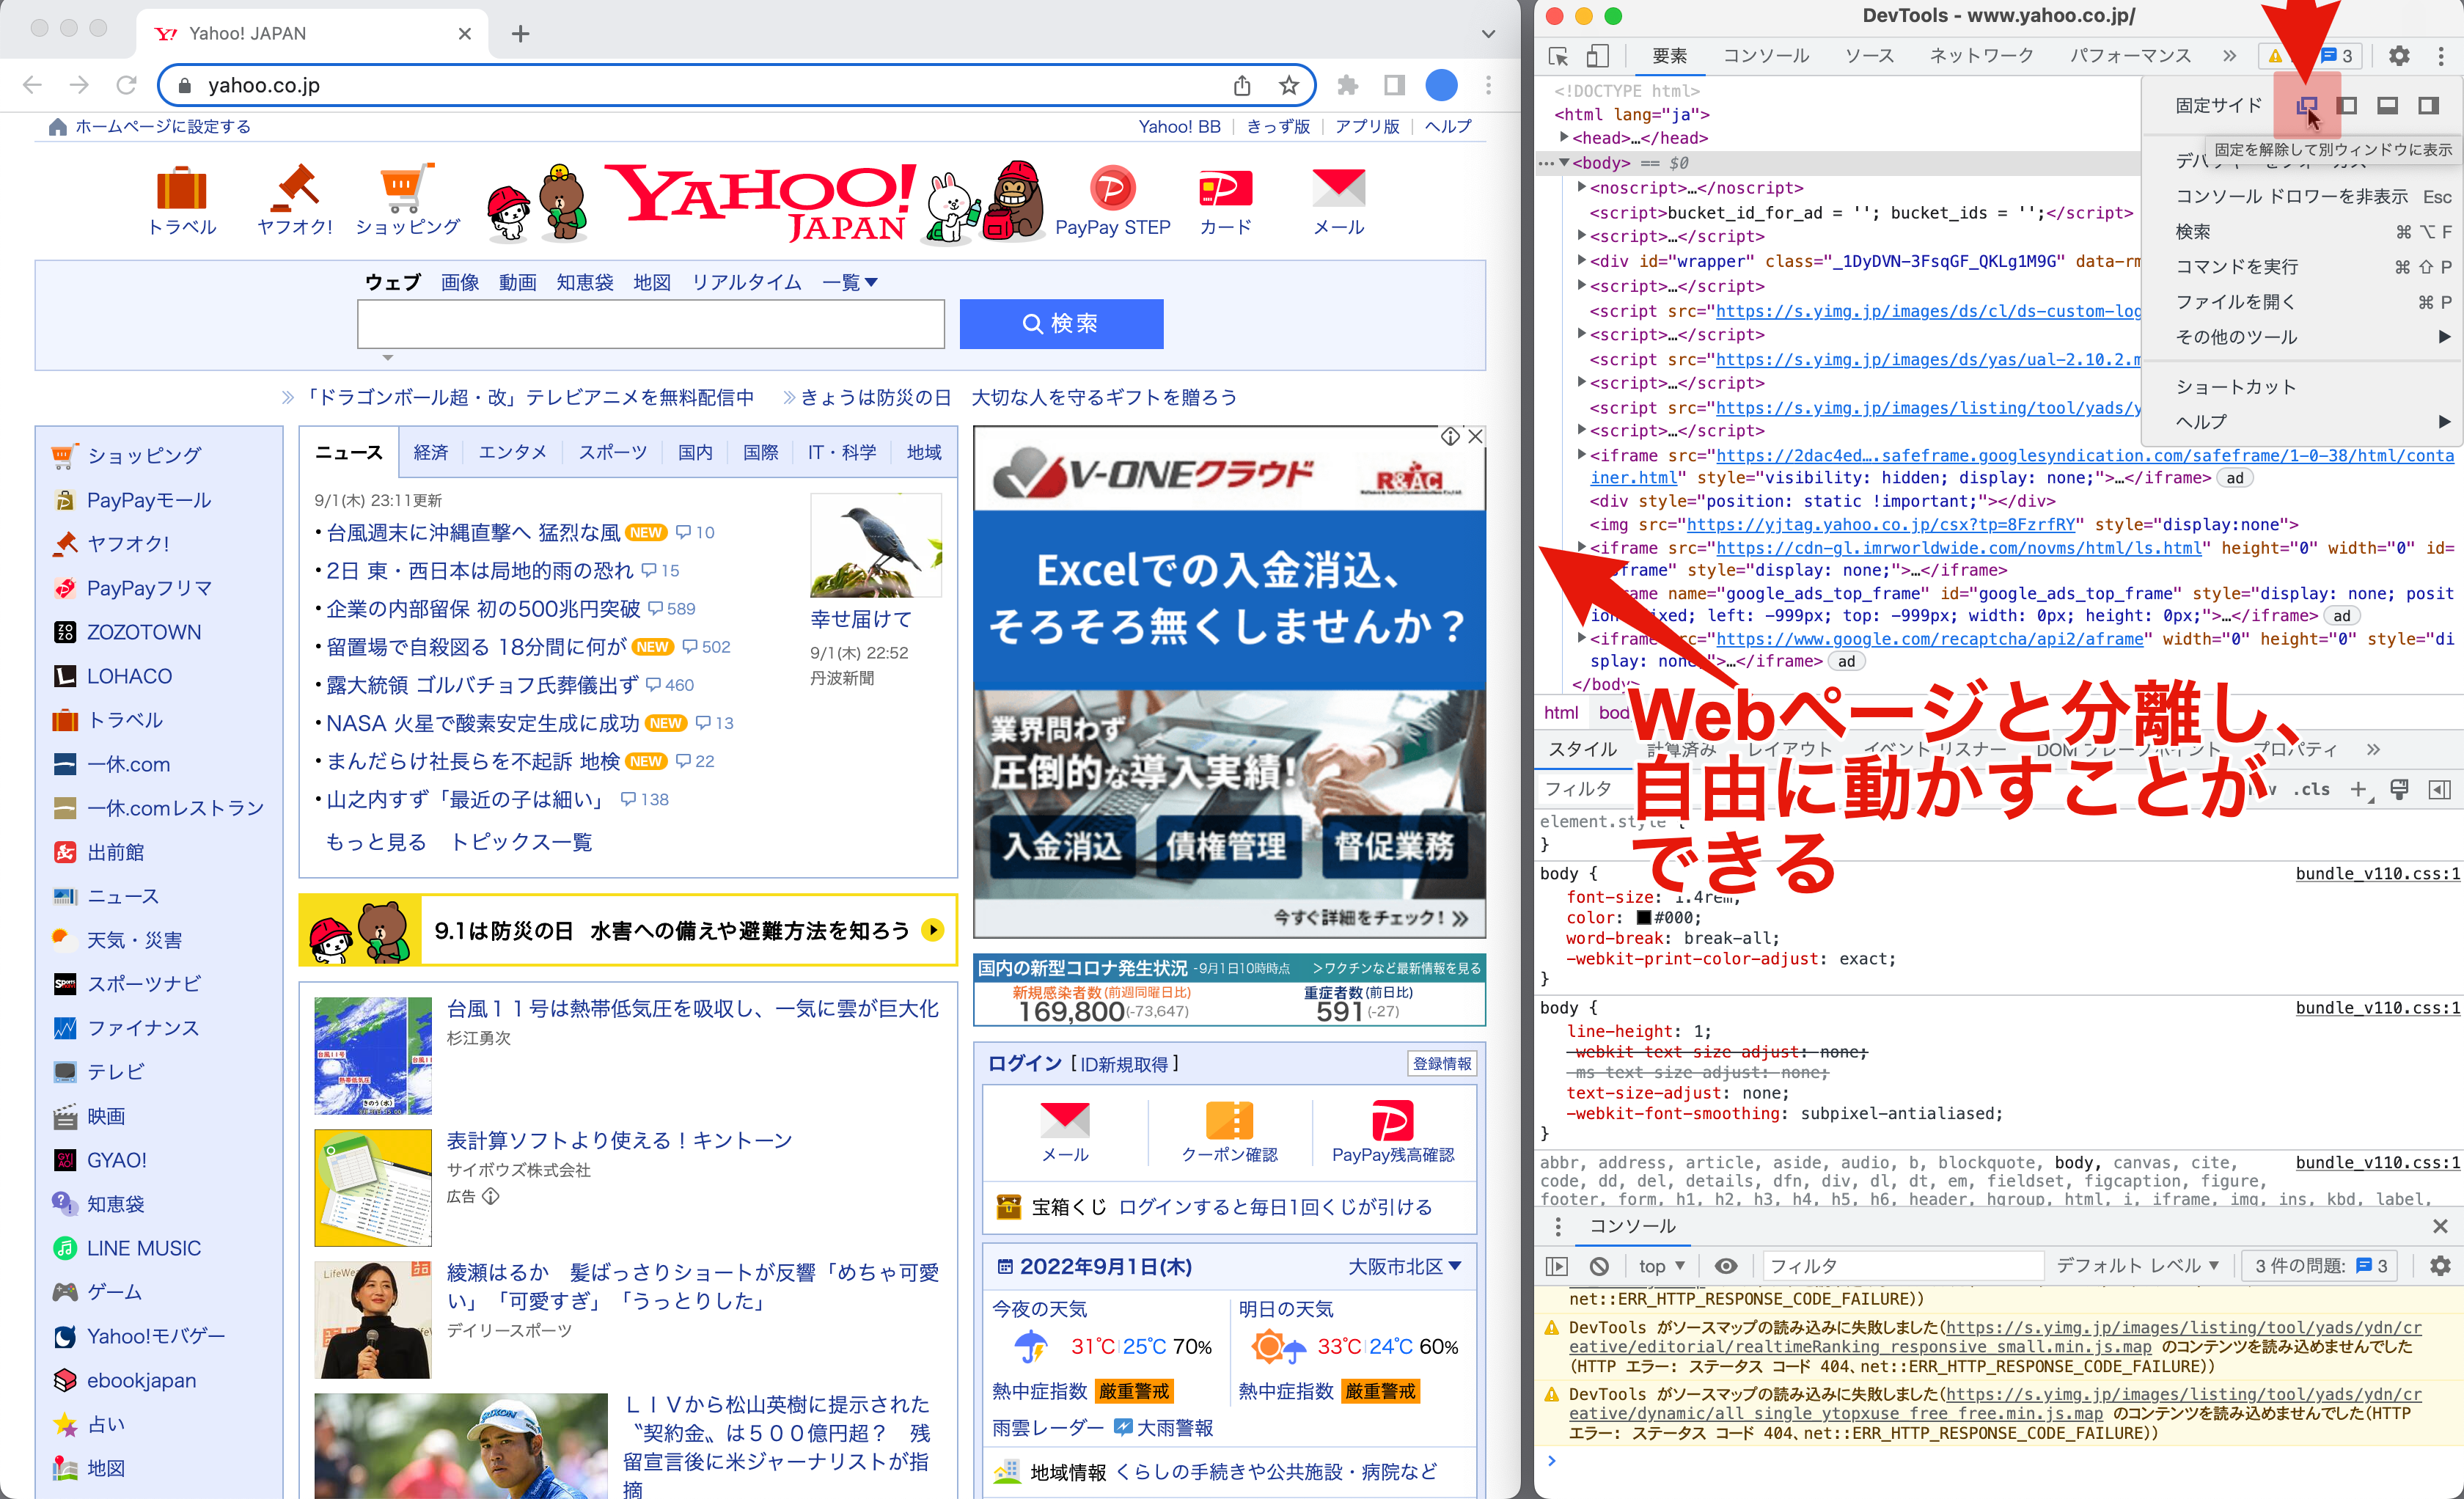Add new style rule plus icon
The width and height of the screenshot is (2464, 1499).
(2359, 790)
